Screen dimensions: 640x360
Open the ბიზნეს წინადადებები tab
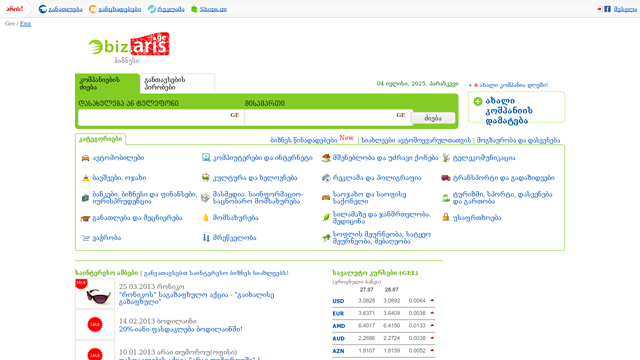click(x=304, y=140)
